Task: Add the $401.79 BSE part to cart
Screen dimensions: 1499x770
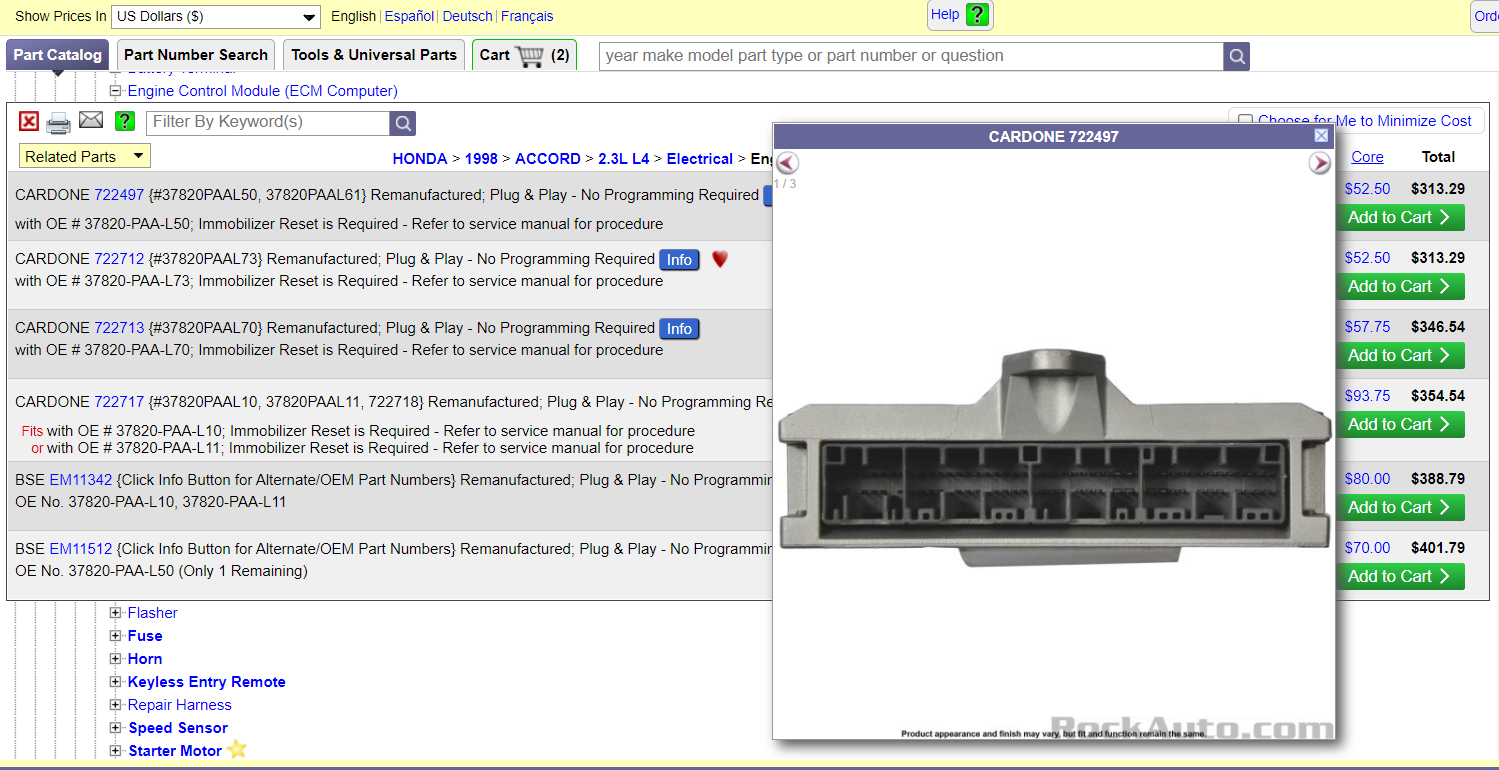Action: point(1400,577)
